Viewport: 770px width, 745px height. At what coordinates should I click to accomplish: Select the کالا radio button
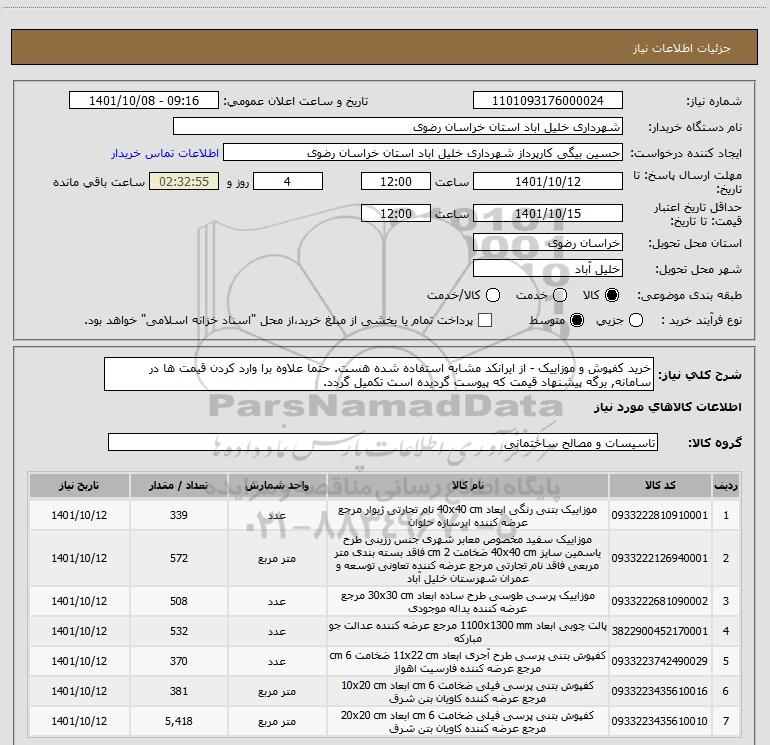point(612,295)
